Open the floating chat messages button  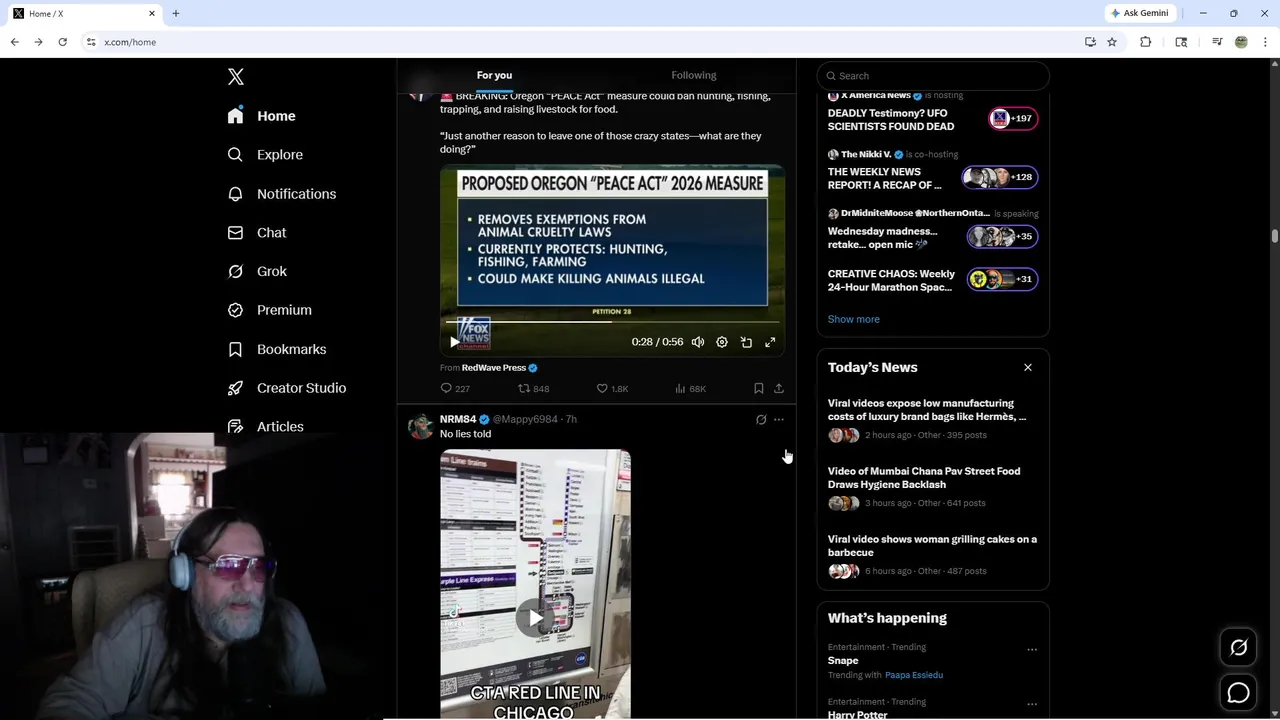1238,692
